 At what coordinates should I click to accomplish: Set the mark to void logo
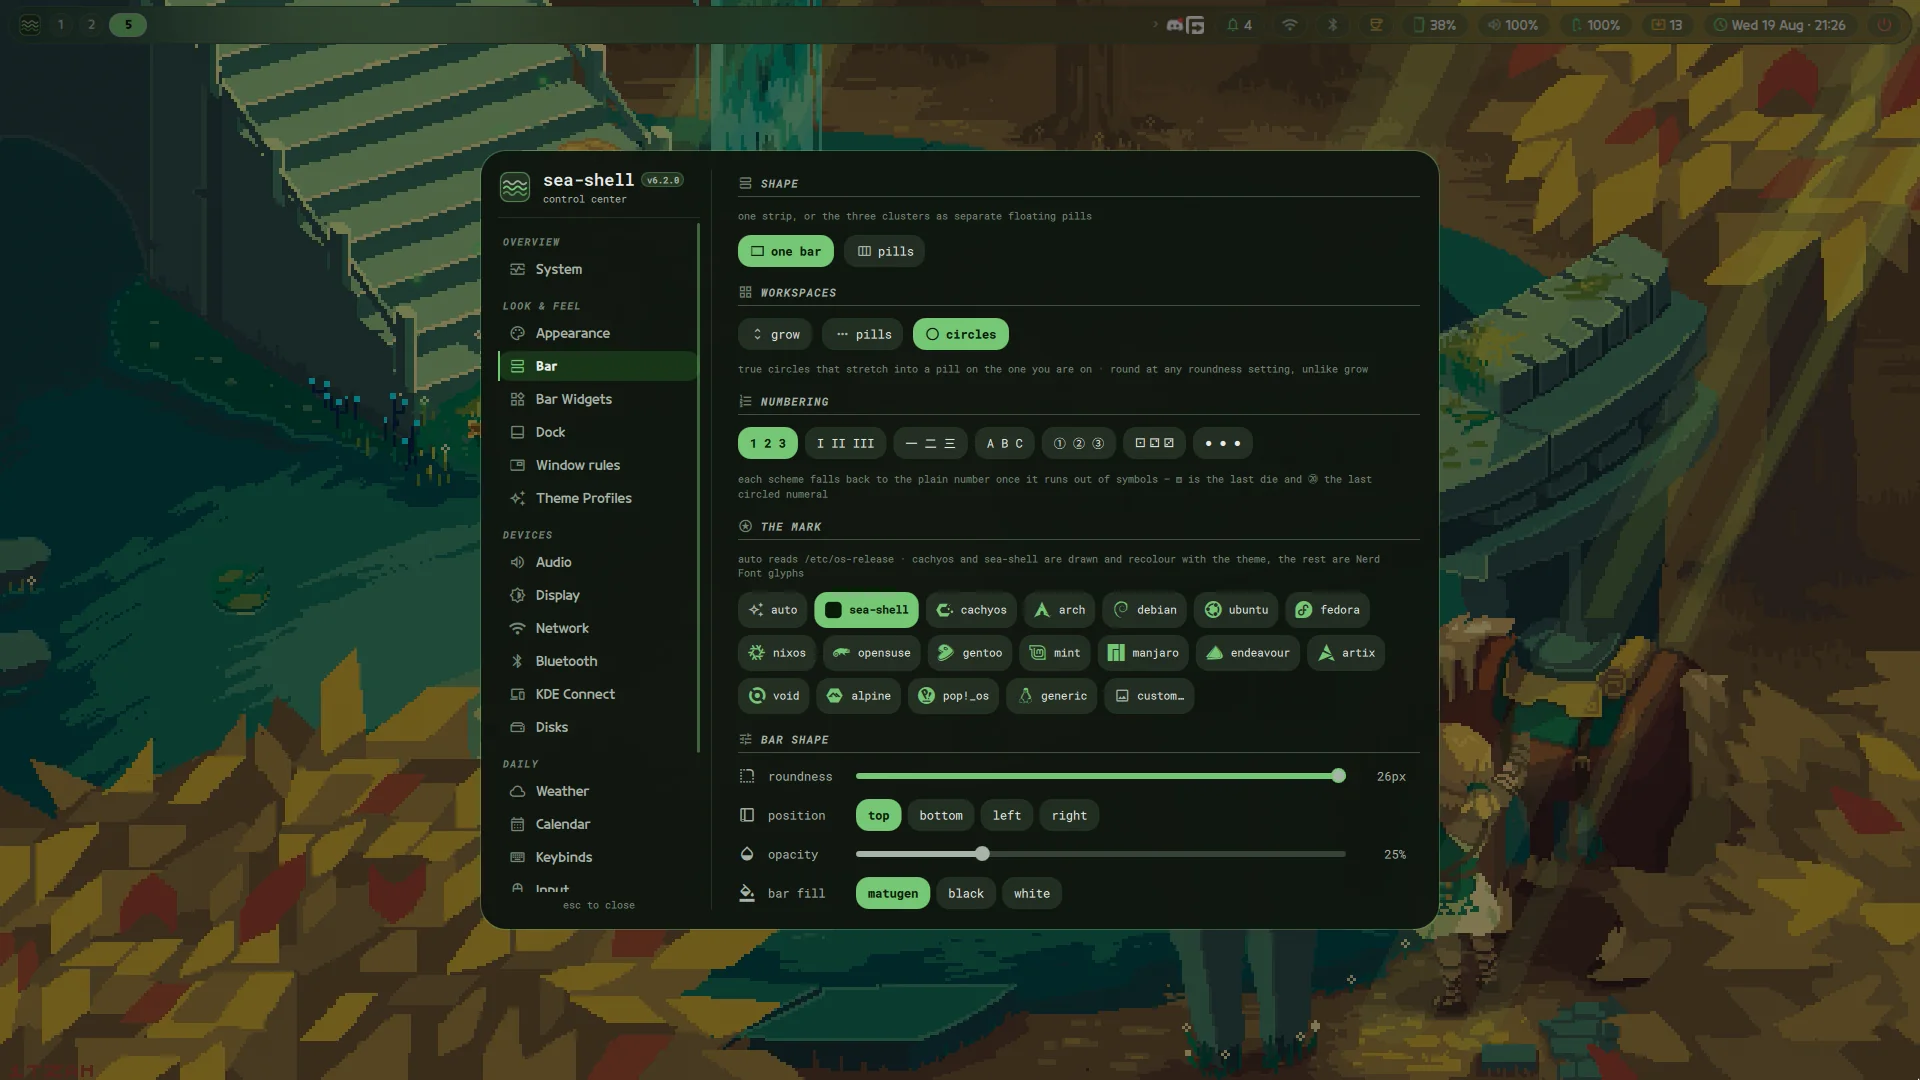click(x=774, y=696)
